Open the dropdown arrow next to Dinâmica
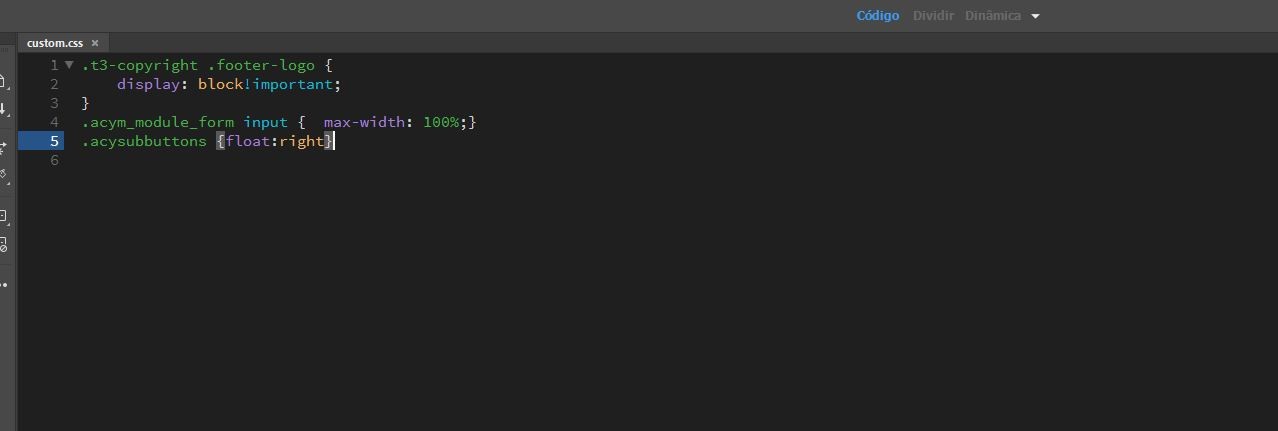The height and width of the screenshot is (431, 1278). pyautogui.click(x=1036, y=16)
